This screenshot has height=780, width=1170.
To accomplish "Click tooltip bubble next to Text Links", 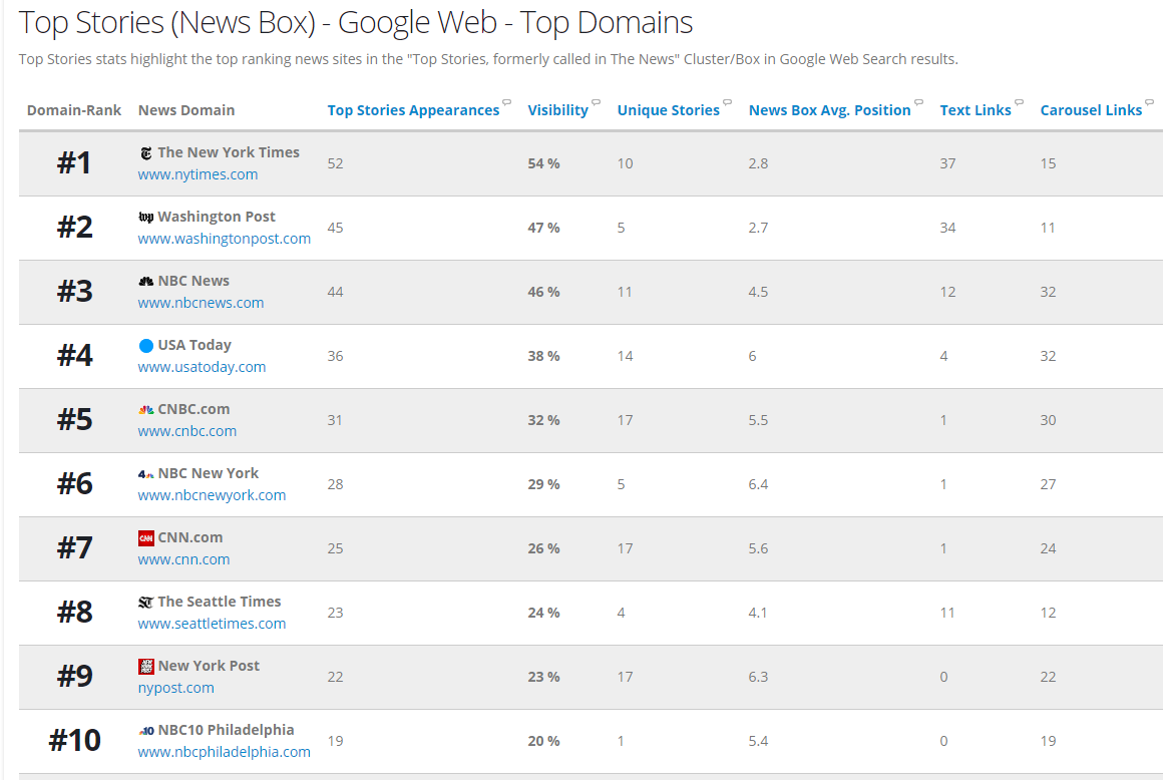I will pos(1019,102).
